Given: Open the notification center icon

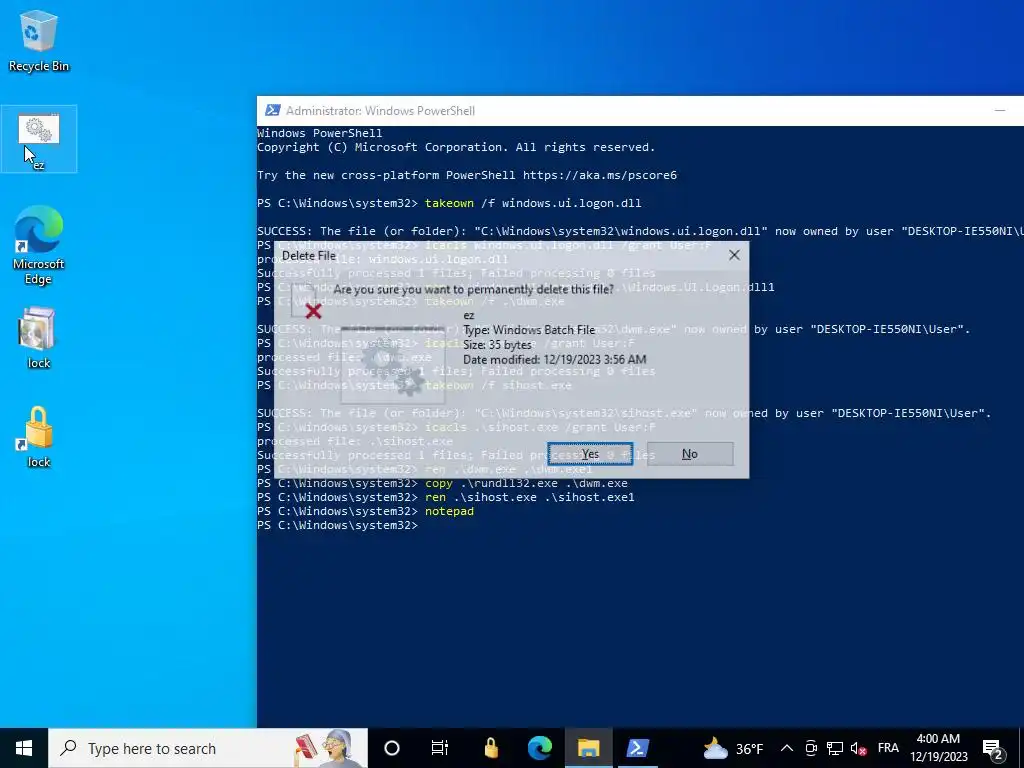Looking at the screenshot, I should (x=993, y=748).
